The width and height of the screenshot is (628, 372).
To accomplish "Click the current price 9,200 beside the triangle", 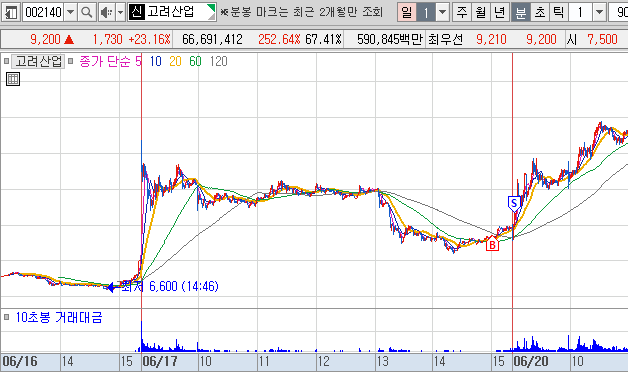I will 45,39.
